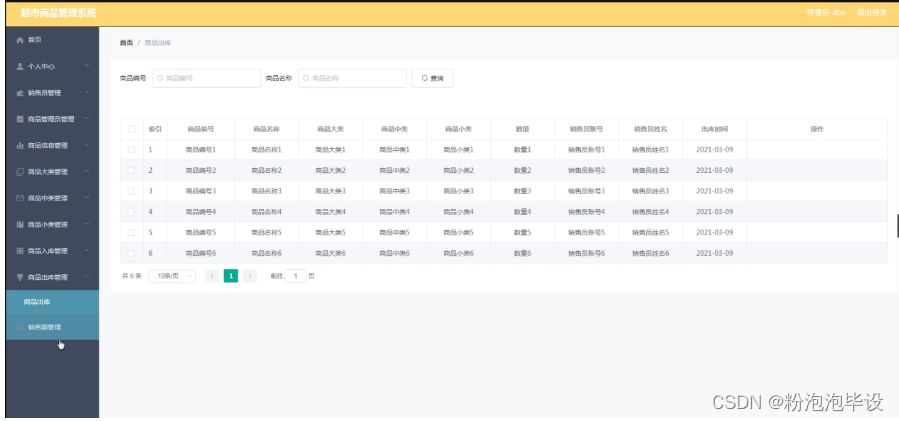The height and width of the screenshot is (421, 899).
Task: Click 管理员 abo account label
Action: click(826, 13)
